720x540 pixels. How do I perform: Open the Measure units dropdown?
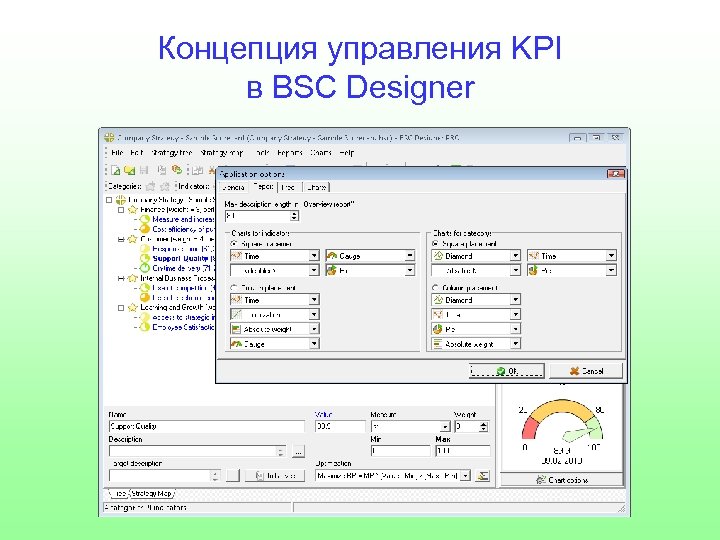coord(445,427)
